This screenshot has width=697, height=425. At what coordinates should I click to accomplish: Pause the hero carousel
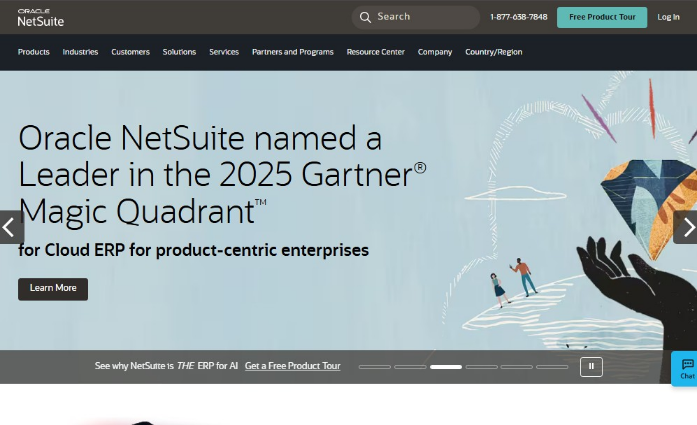tap(591, 367)
